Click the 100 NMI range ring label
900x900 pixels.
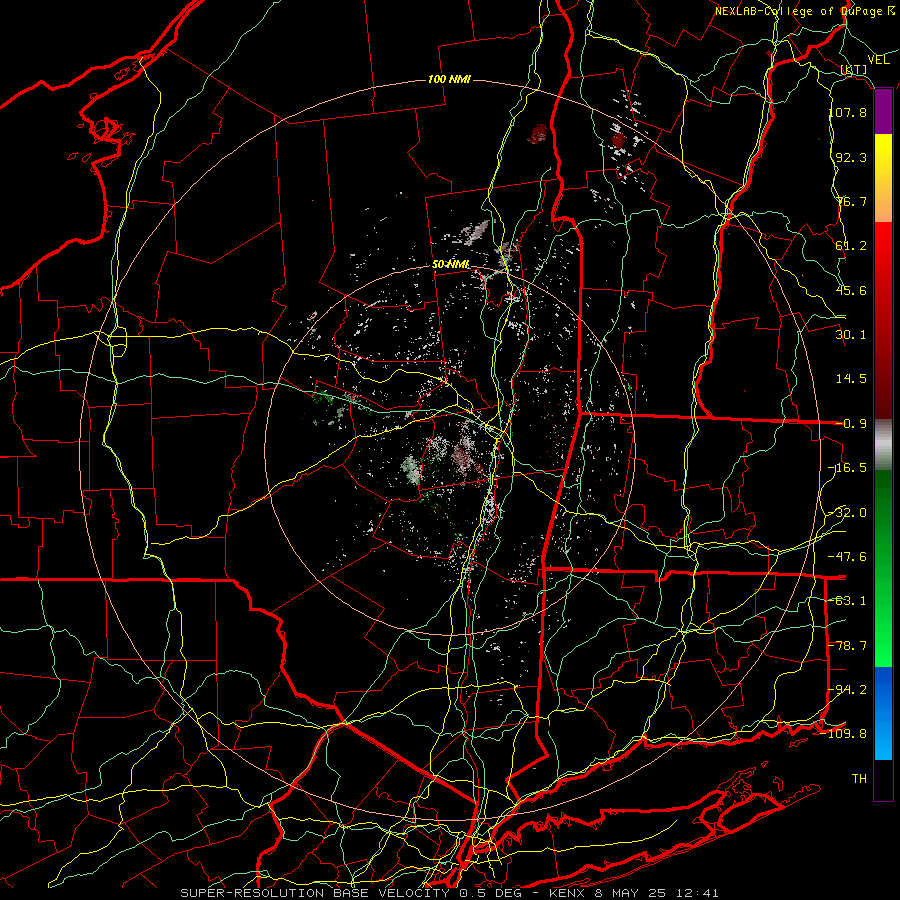pos(449,79)
